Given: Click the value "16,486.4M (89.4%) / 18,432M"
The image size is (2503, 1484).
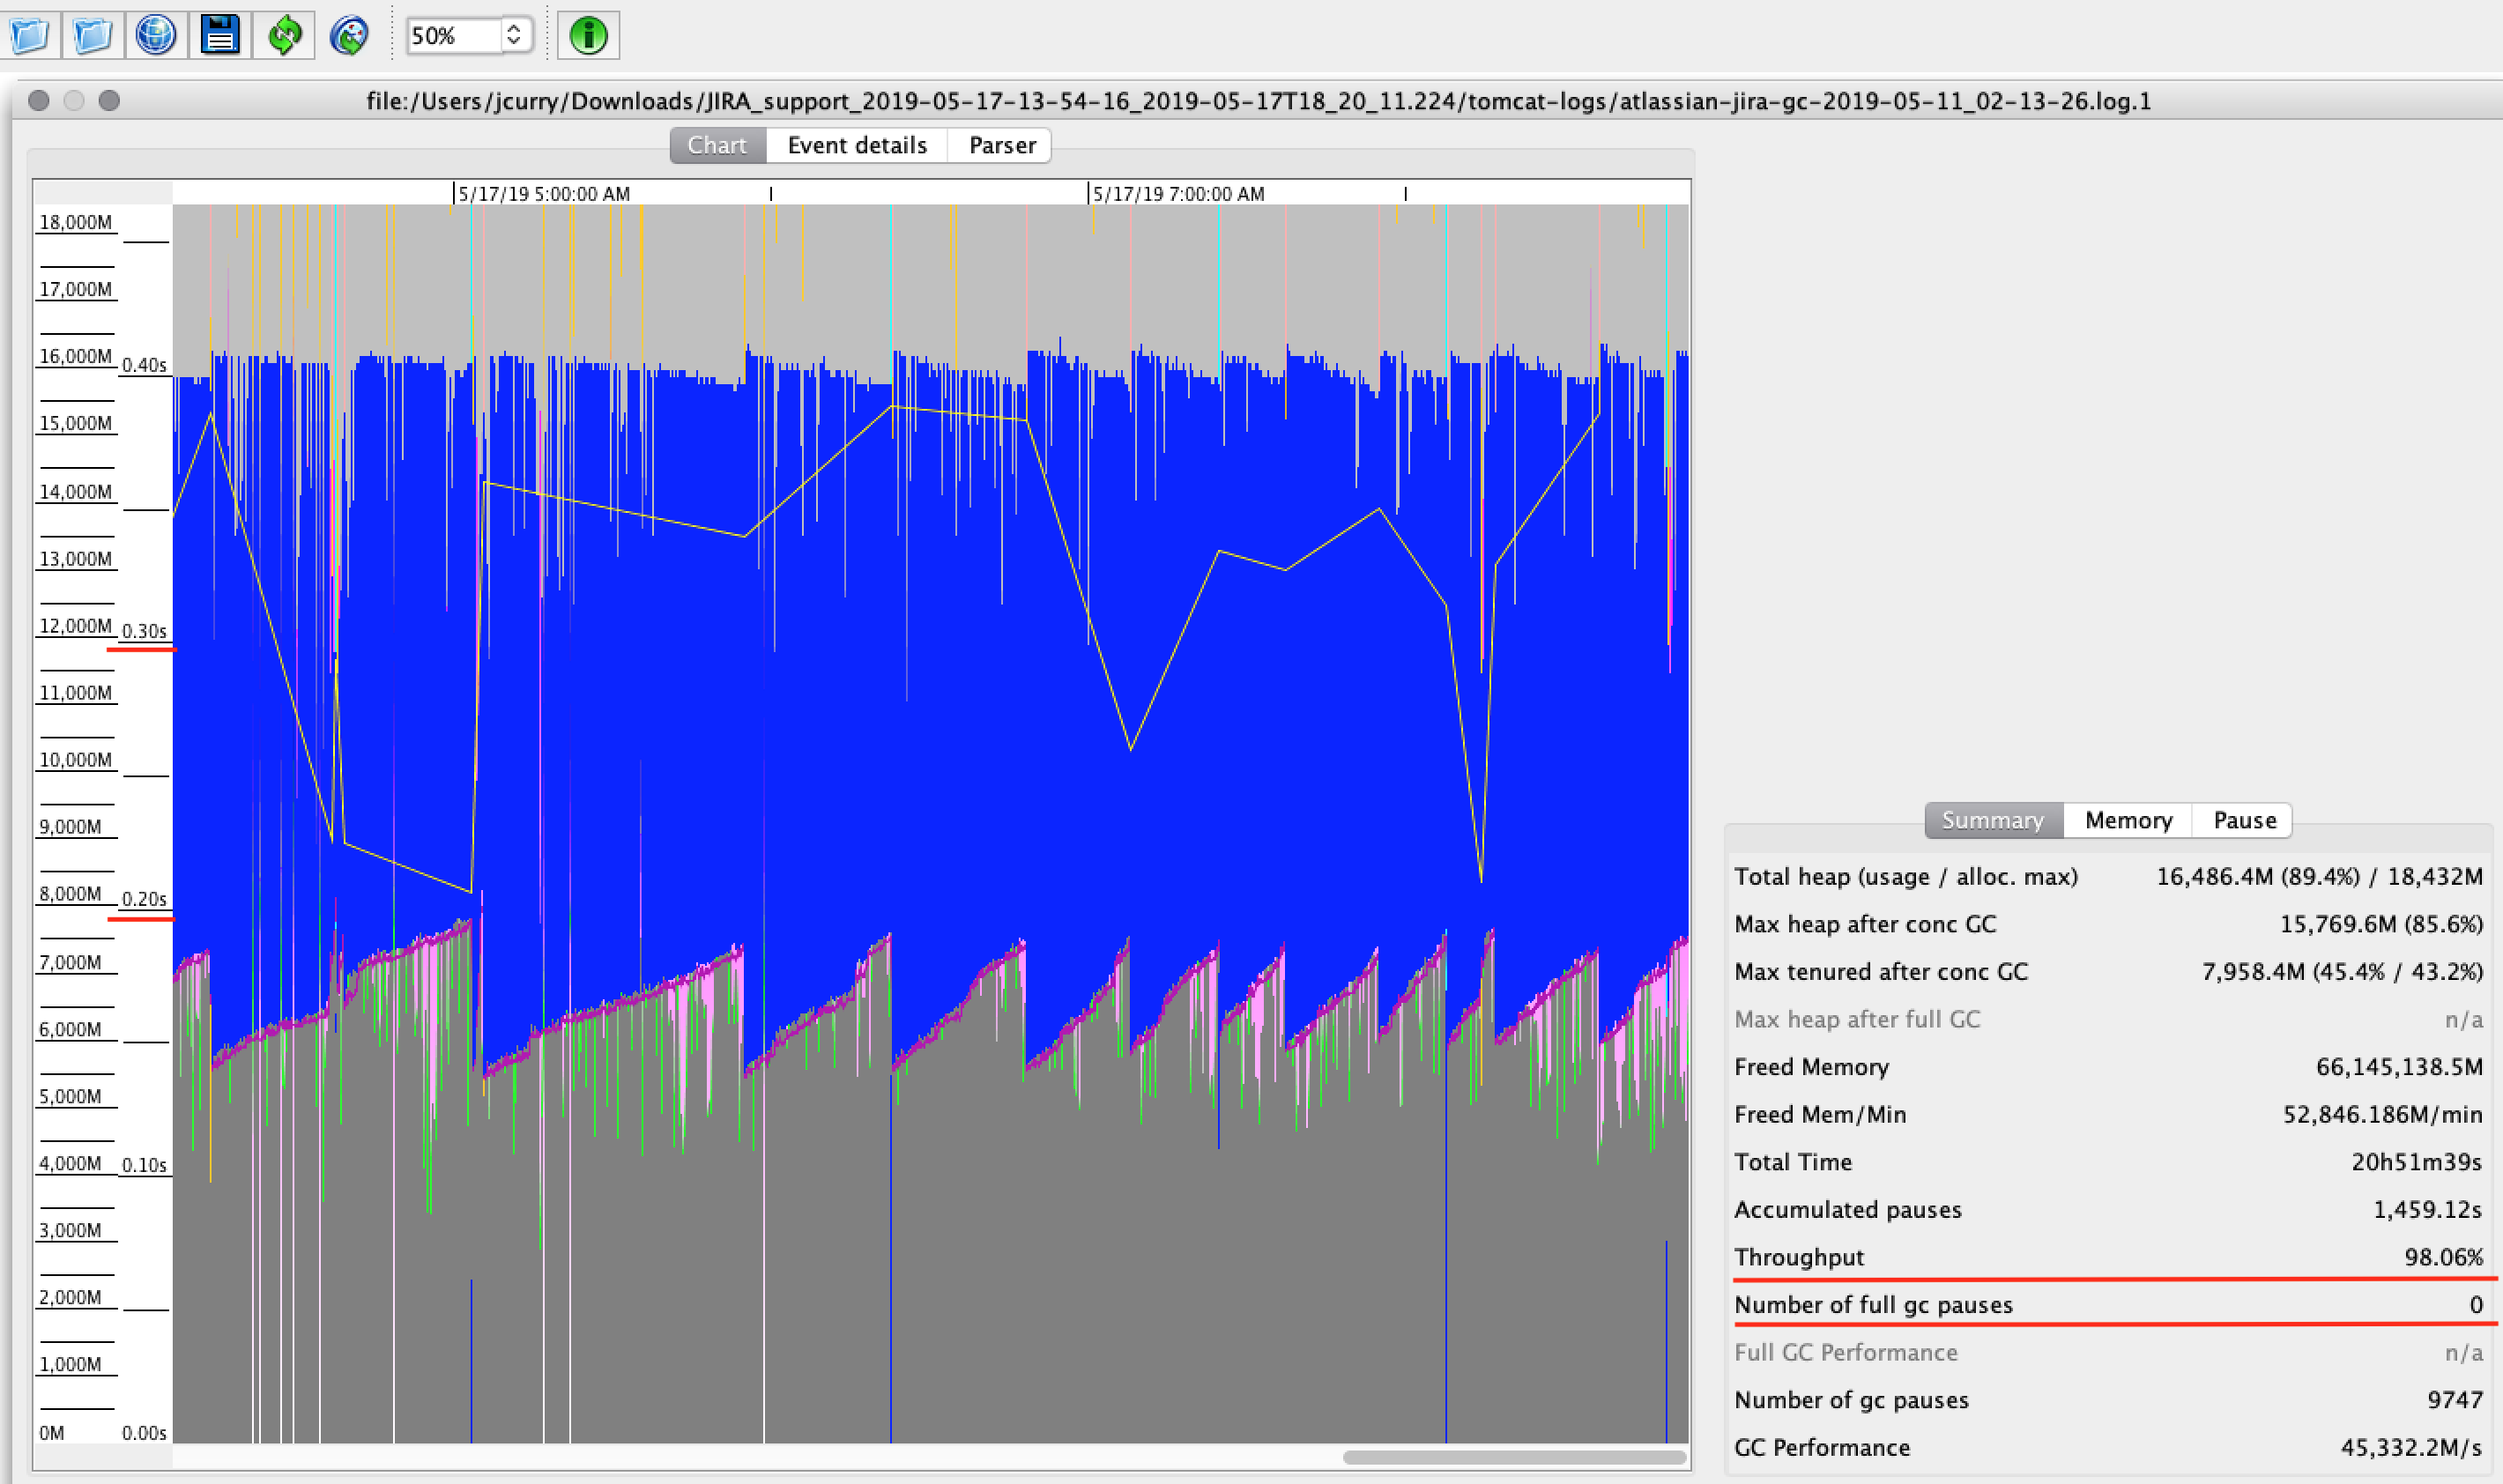Looking at the screenshot, I should tap(2319, 876).
